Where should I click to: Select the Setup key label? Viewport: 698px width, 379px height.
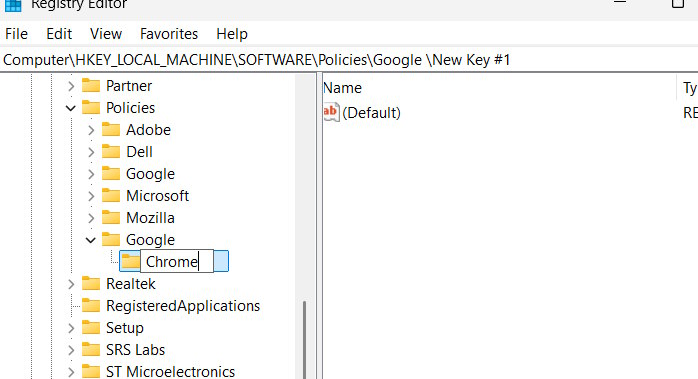pyautogui.click(x=125, y=328)
